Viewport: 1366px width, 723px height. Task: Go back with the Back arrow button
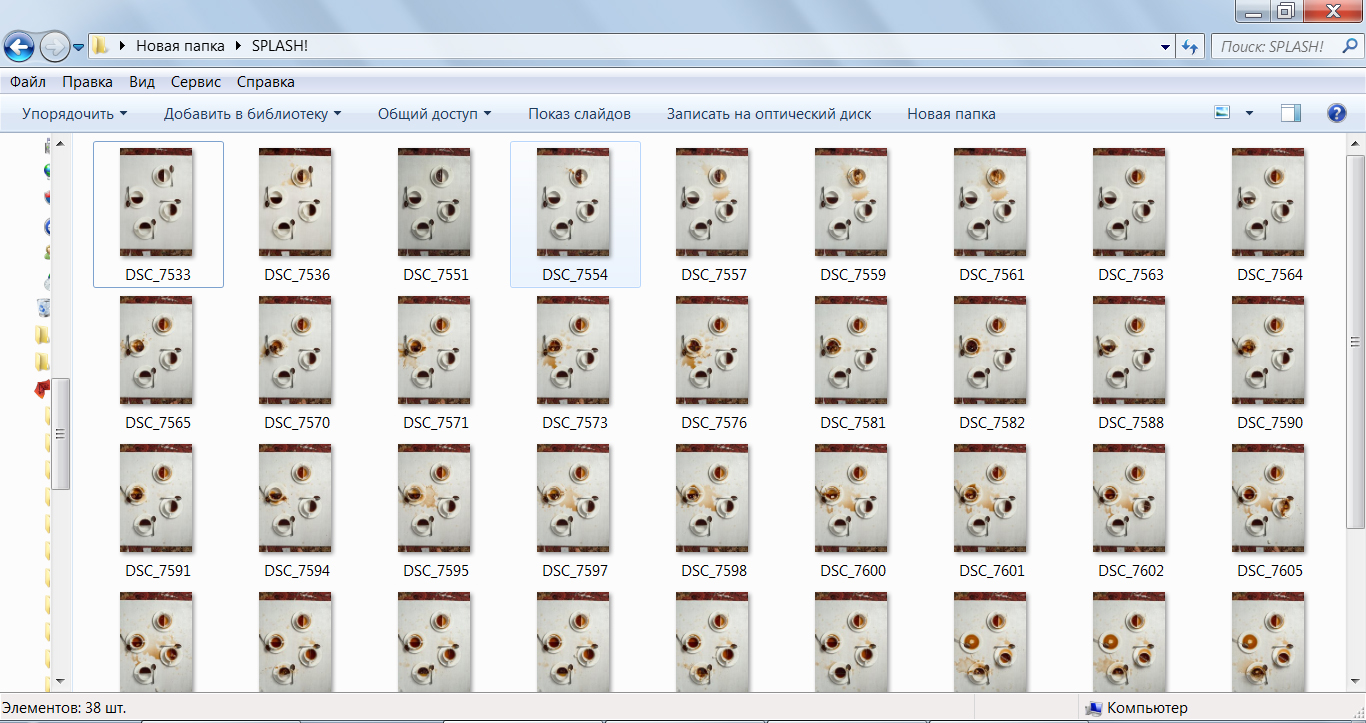[x=20, y=46]
